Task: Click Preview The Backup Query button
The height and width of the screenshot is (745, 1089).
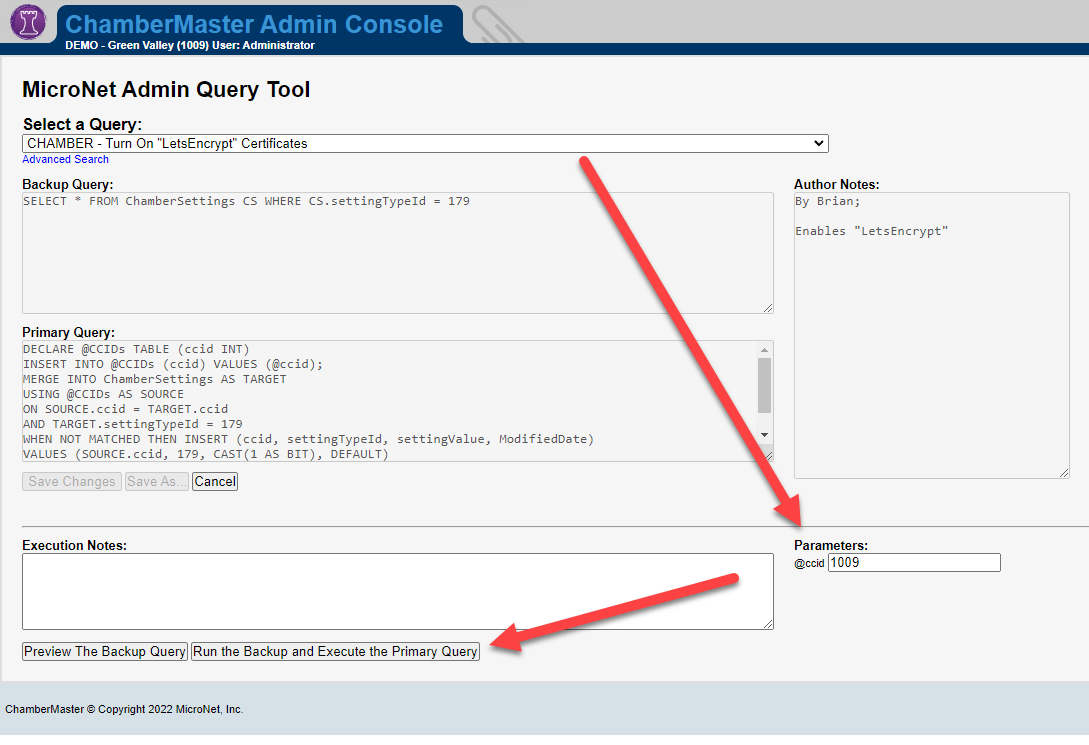Action: point(105,652)
